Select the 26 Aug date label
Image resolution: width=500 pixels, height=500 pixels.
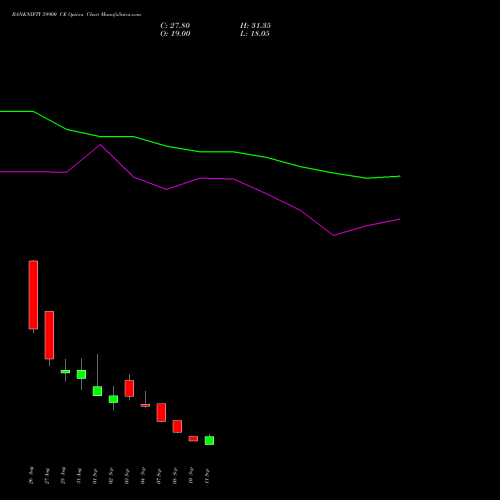(31, 475)
